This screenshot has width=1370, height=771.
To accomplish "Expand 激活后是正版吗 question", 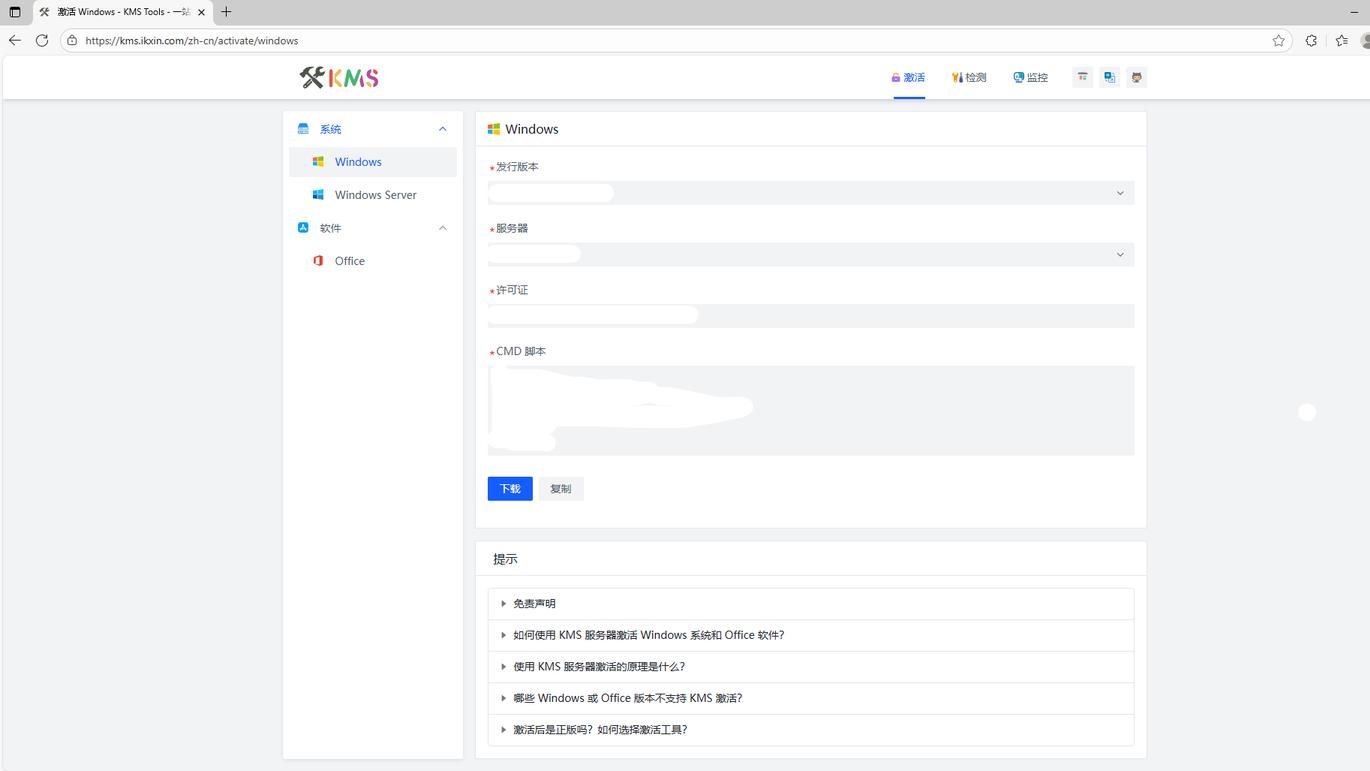I will click(x=811, y=730).
